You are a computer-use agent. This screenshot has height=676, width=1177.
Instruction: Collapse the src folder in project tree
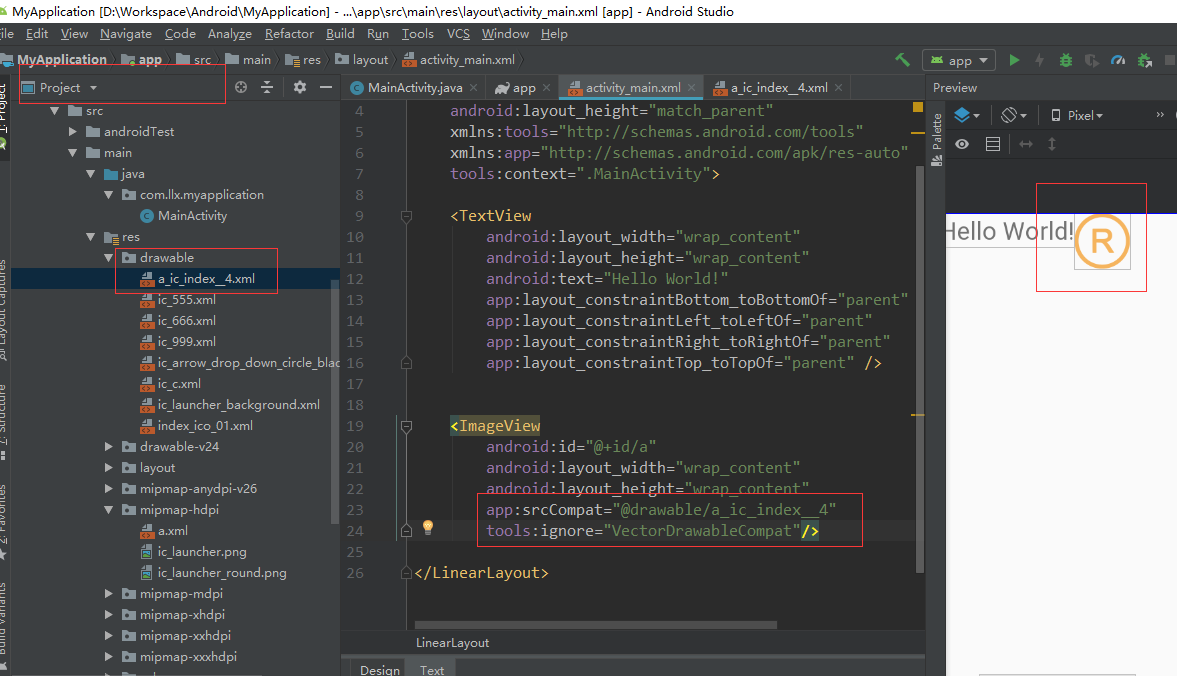55,111
